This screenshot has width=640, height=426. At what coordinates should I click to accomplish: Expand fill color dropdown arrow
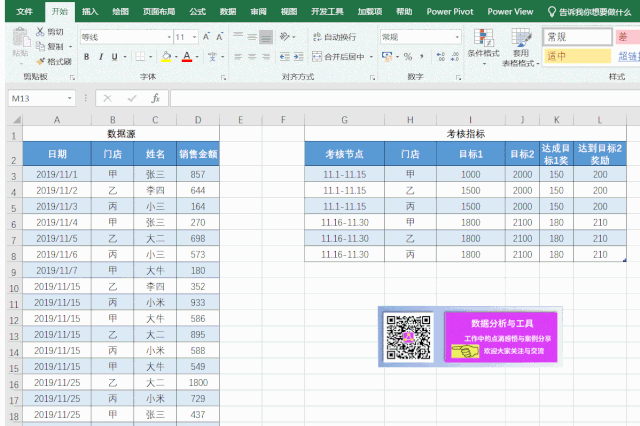pos(176,57)
